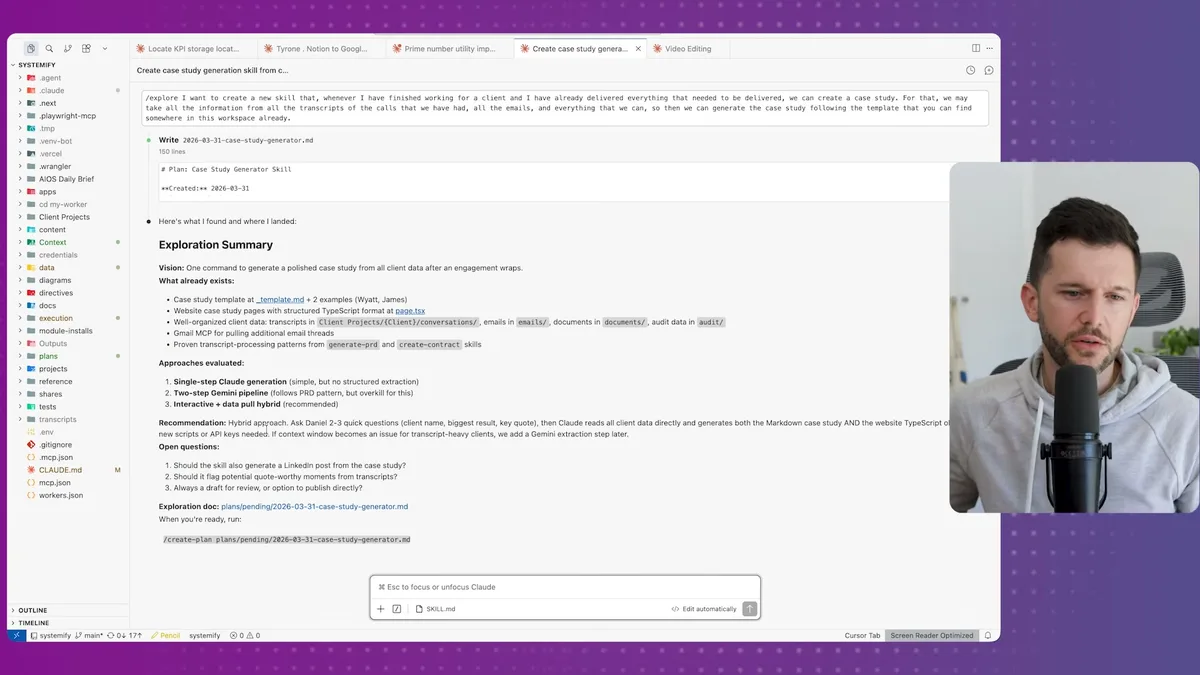Toggle the split editor layout icon
The height and width of the screenshot is (675, 1200).
click(x=976, y=48)
